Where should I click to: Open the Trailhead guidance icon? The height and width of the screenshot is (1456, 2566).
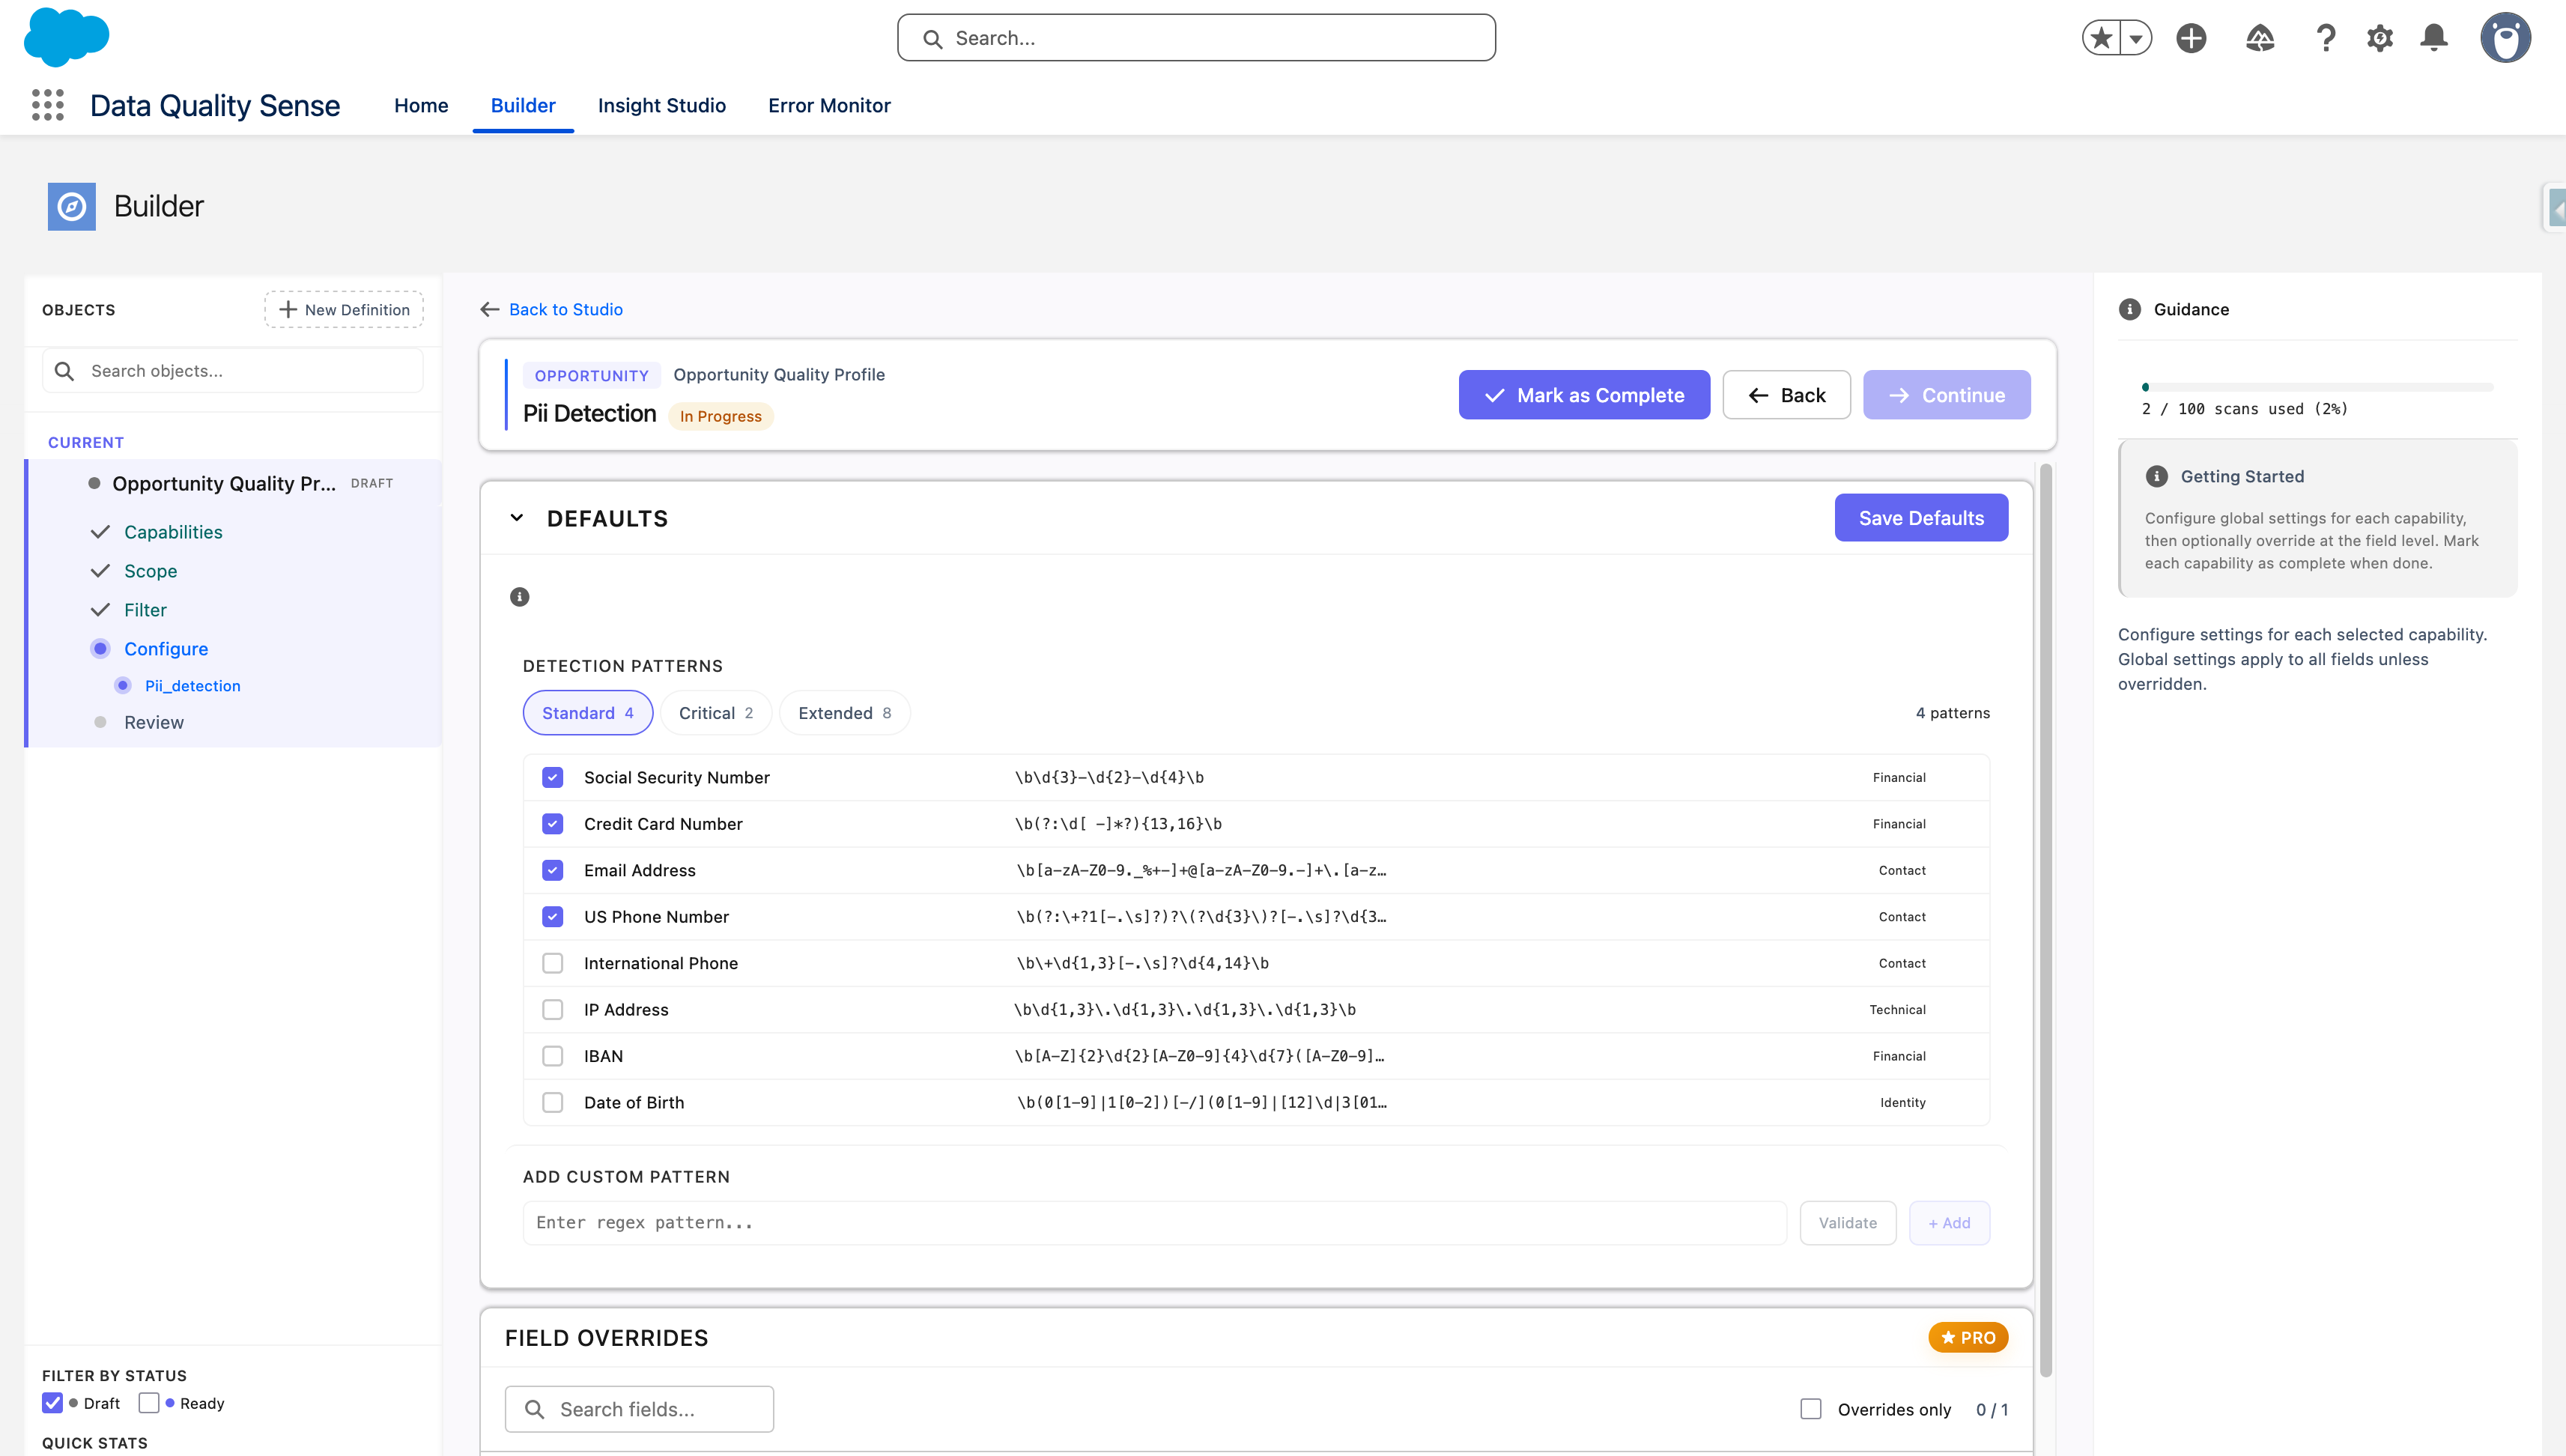point(2260,38)
